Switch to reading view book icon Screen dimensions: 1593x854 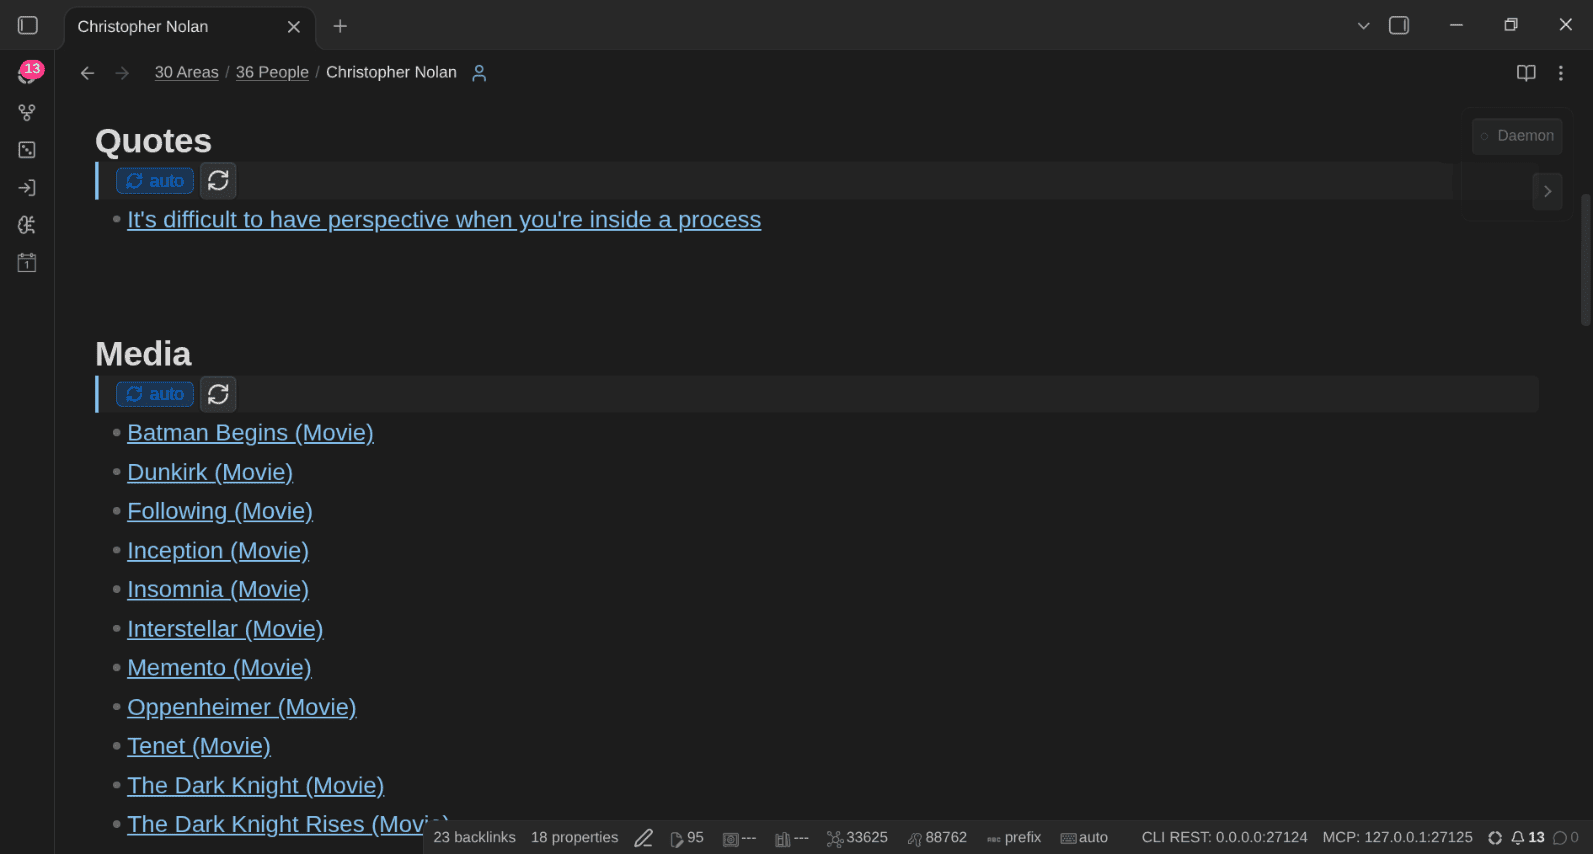(1526, 73)
